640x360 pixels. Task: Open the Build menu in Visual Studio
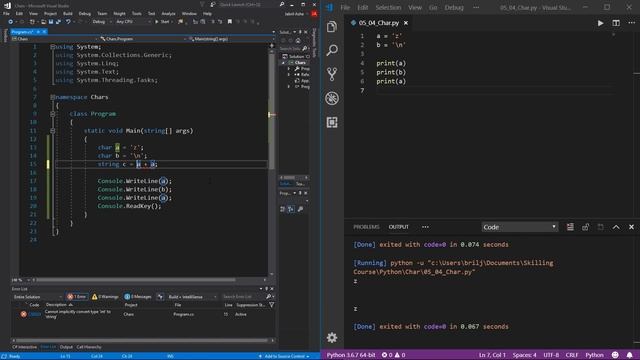pos(68,13)
